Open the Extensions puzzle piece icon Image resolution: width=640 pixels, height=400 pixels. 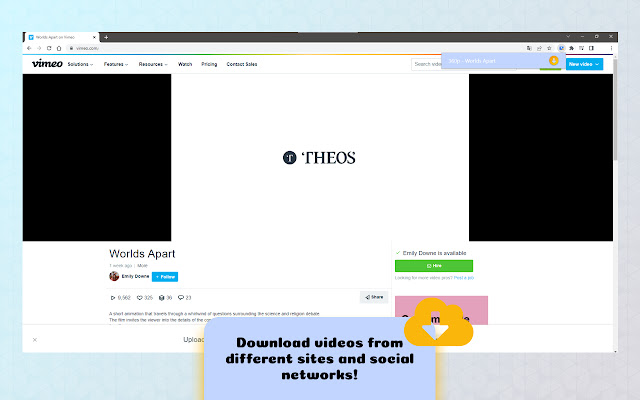coord(571,48)
